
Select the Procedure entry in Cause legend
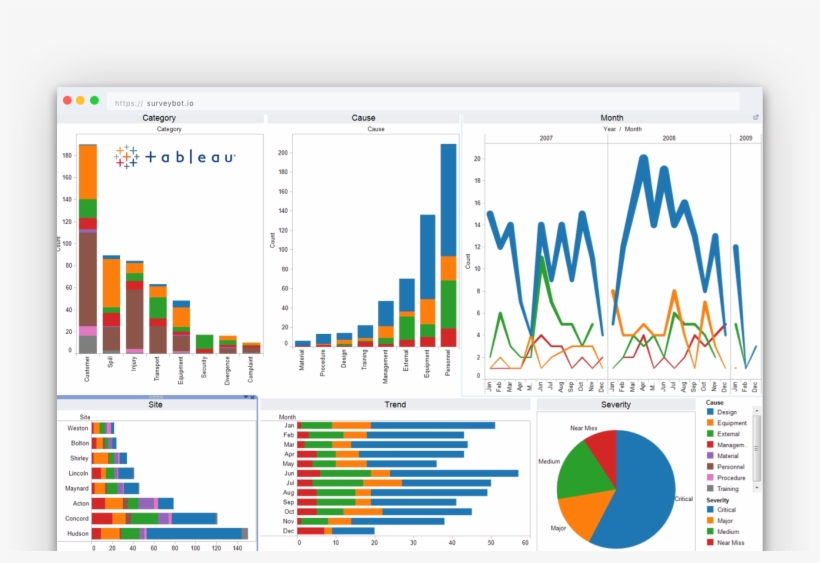[726, 478]
